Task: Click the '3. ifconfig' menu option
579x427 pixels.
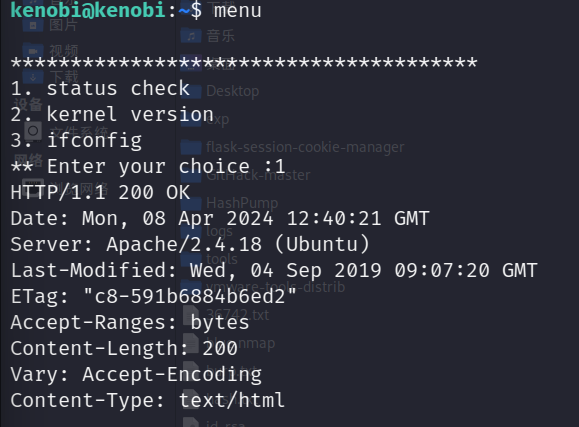Action: coord(76,141)
